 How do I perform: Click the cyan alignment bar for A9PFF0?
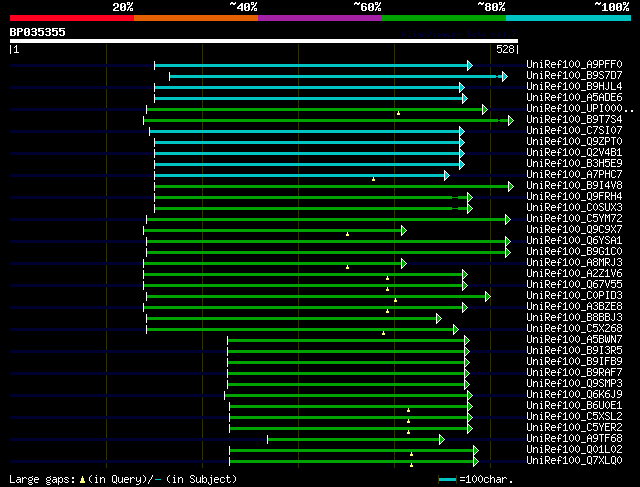pyautogui.click(x=311, y=65)
